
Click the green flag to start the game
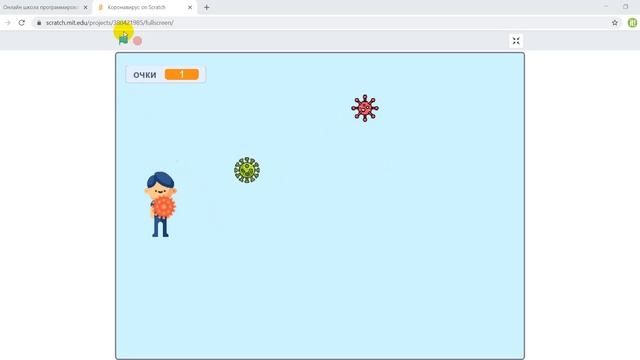pyautogui.click(x=123, y=40)
